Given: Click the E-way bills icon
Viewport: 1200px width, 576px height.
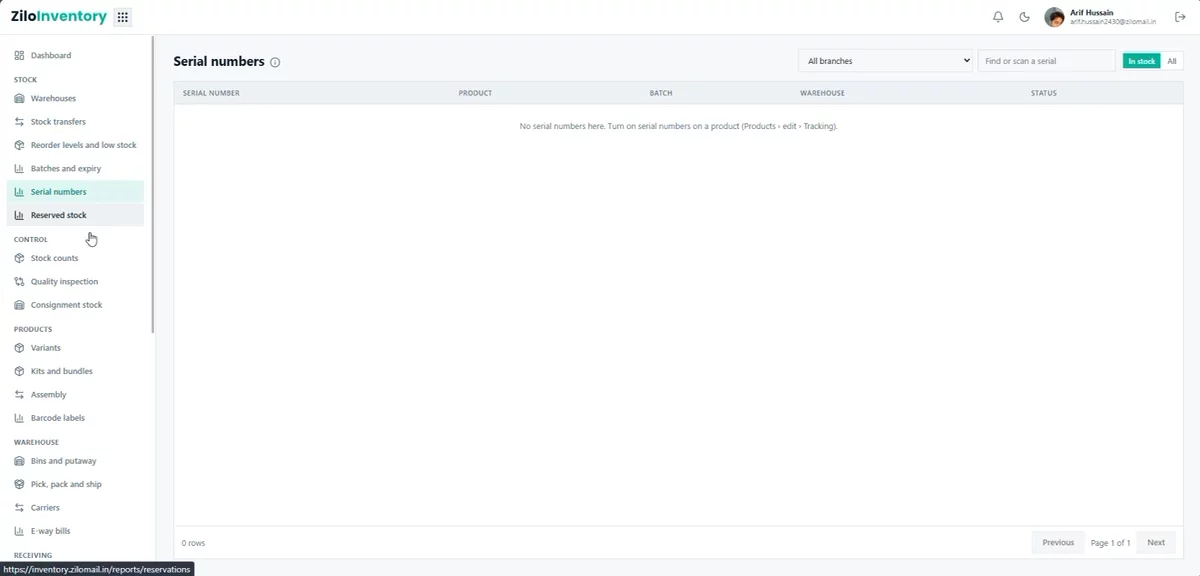Looking at the screenshot, I should pos(20,531).
